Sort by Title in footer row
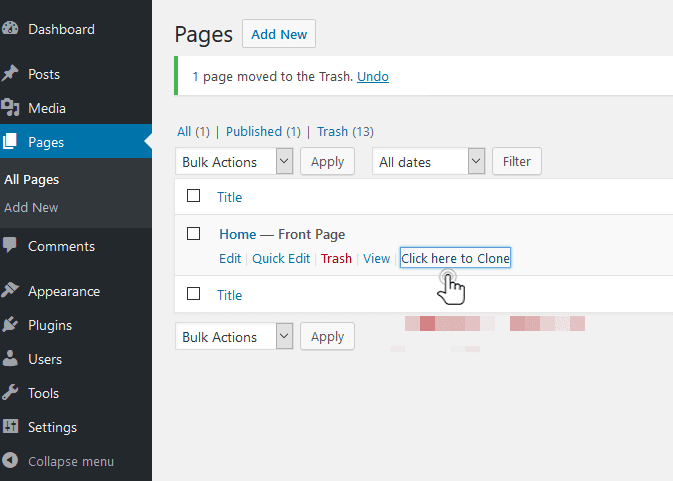 (230, 295)
